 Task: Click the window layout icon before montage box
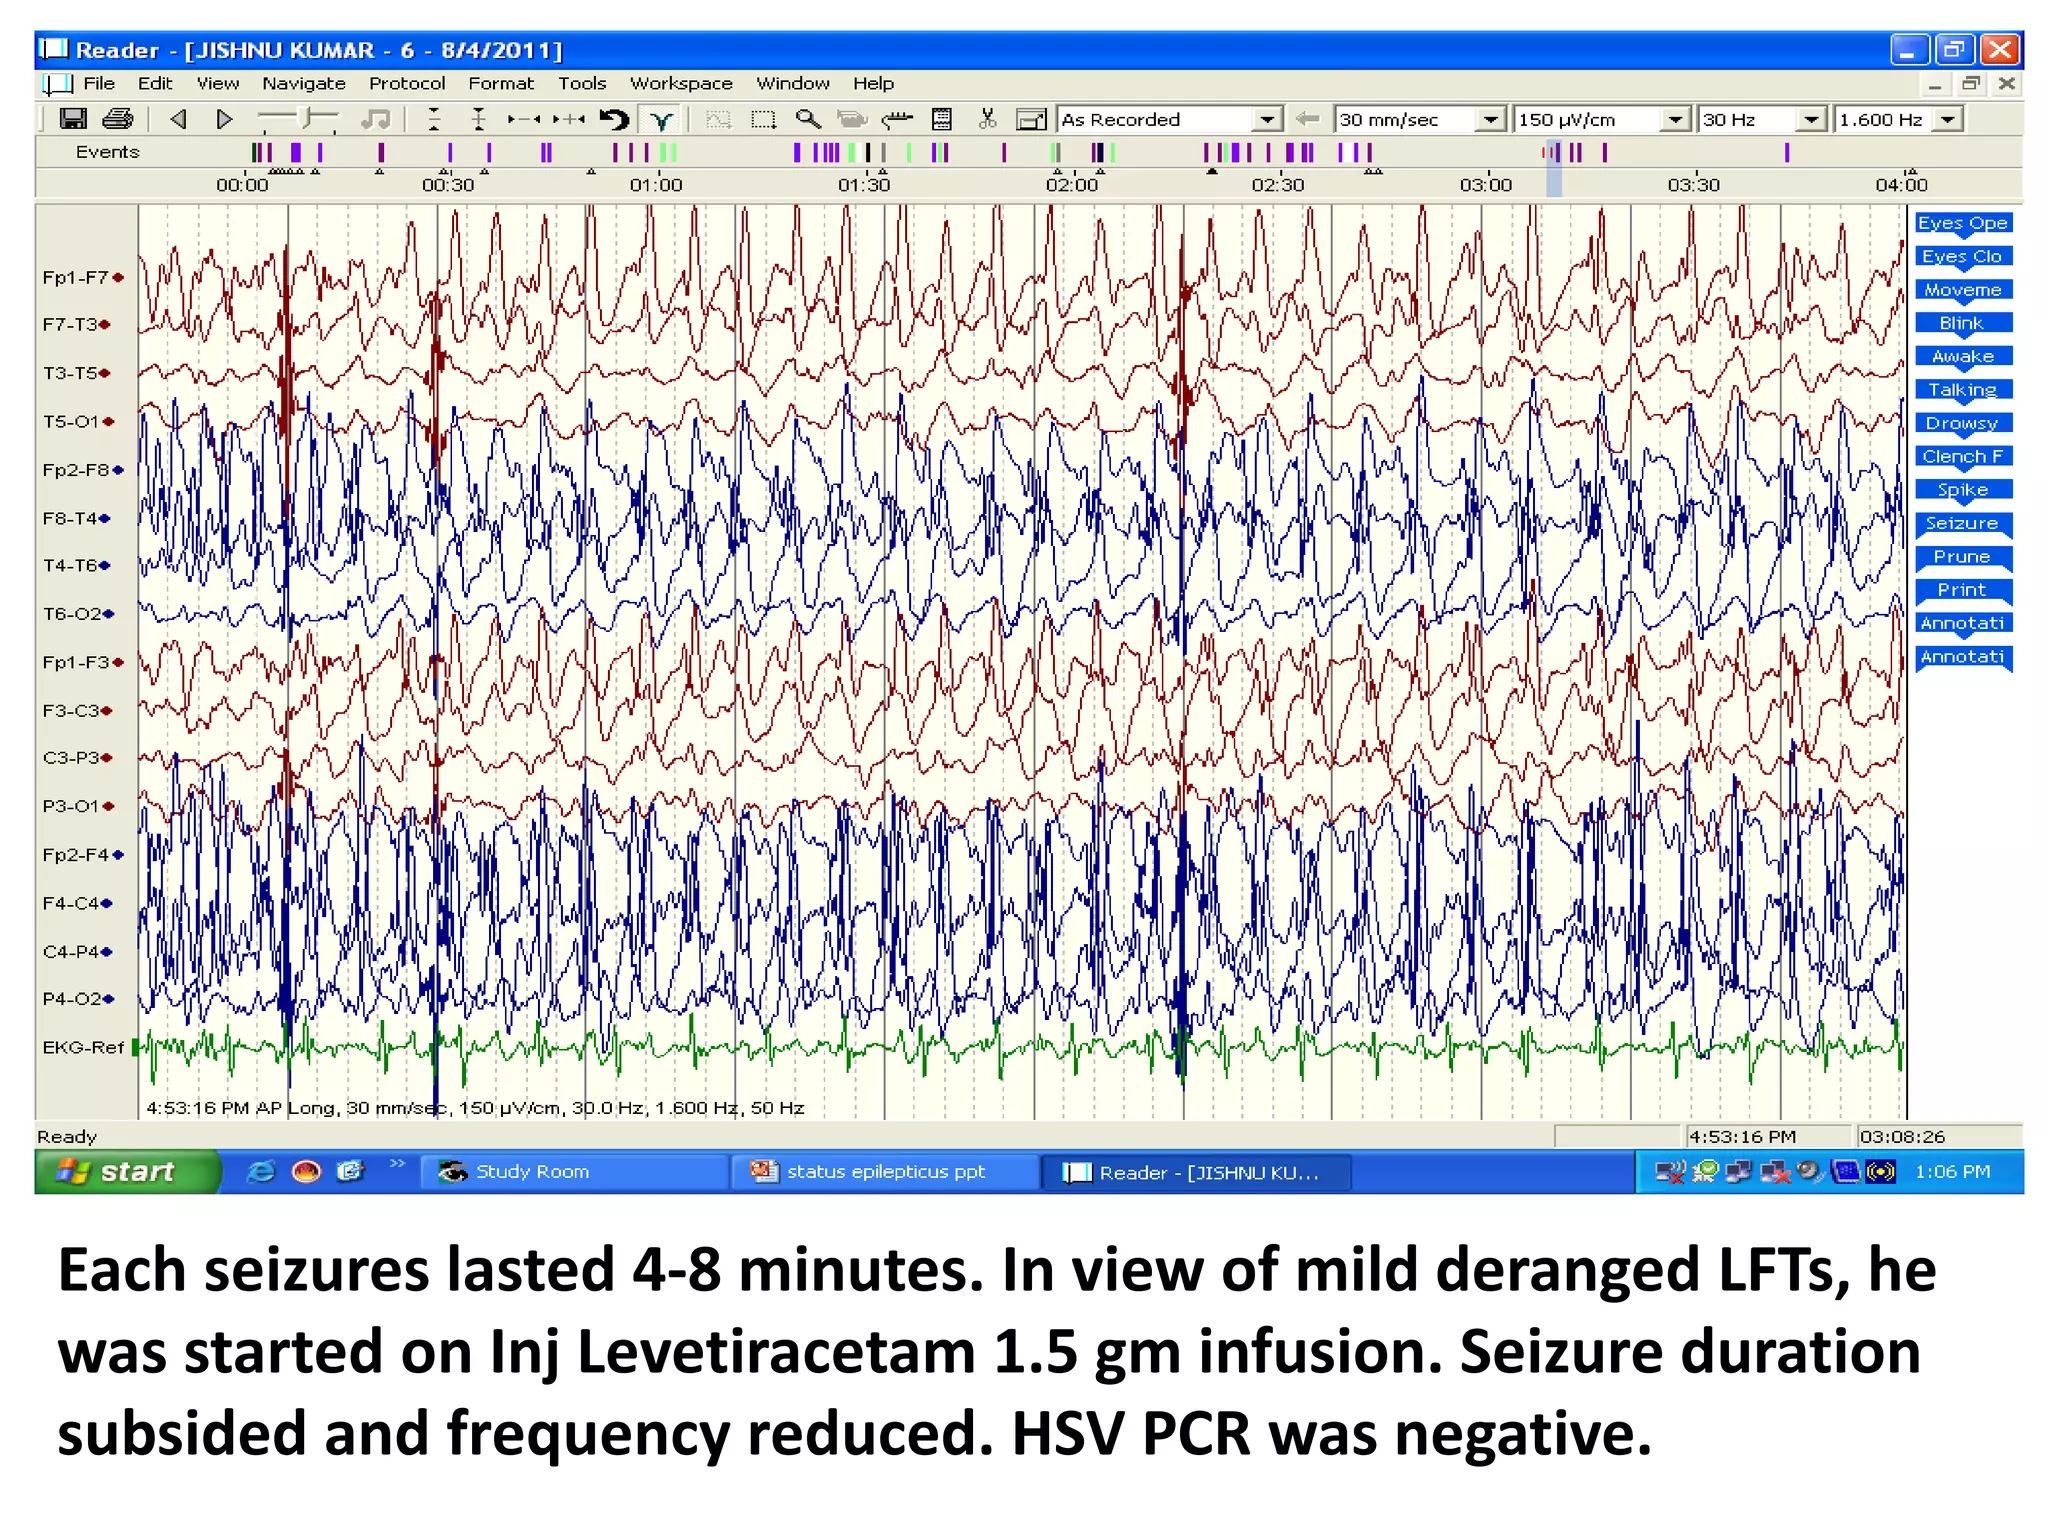[x=1030, y=120]
